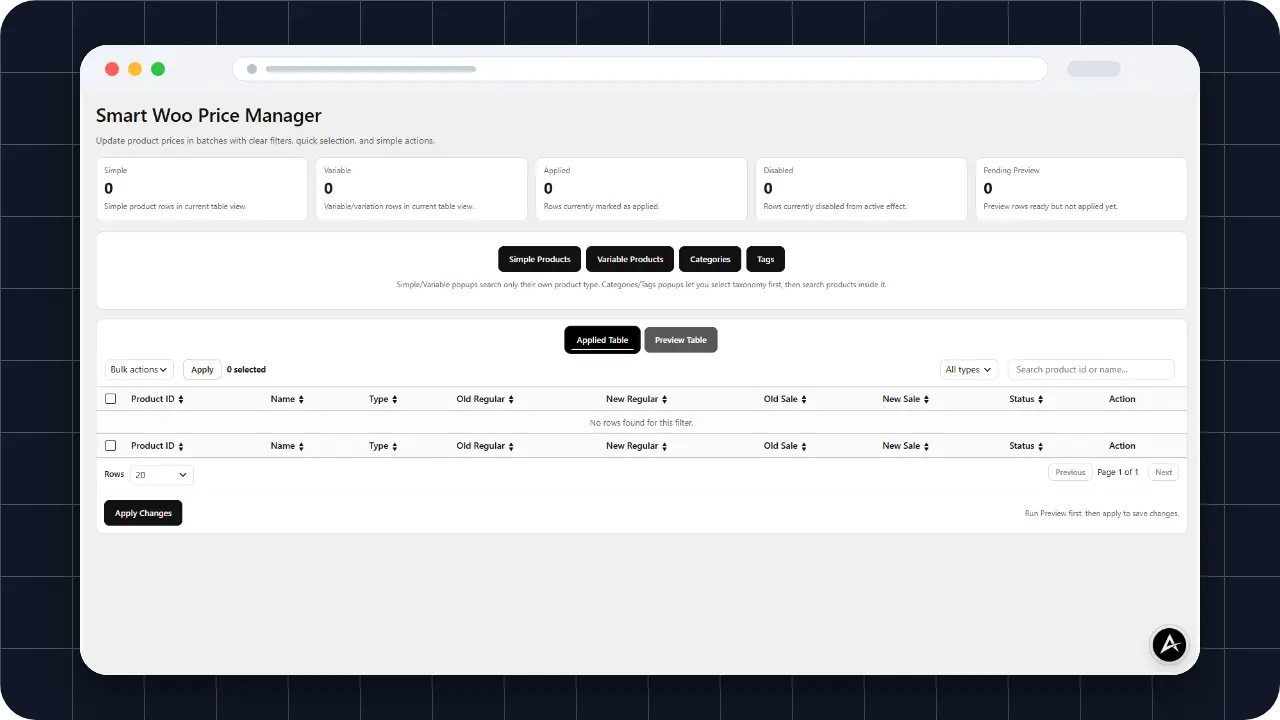Viewport: 1280px width, 720px height.
Task: Sort by Status in table footer
Action: (x=1026, y=446)
